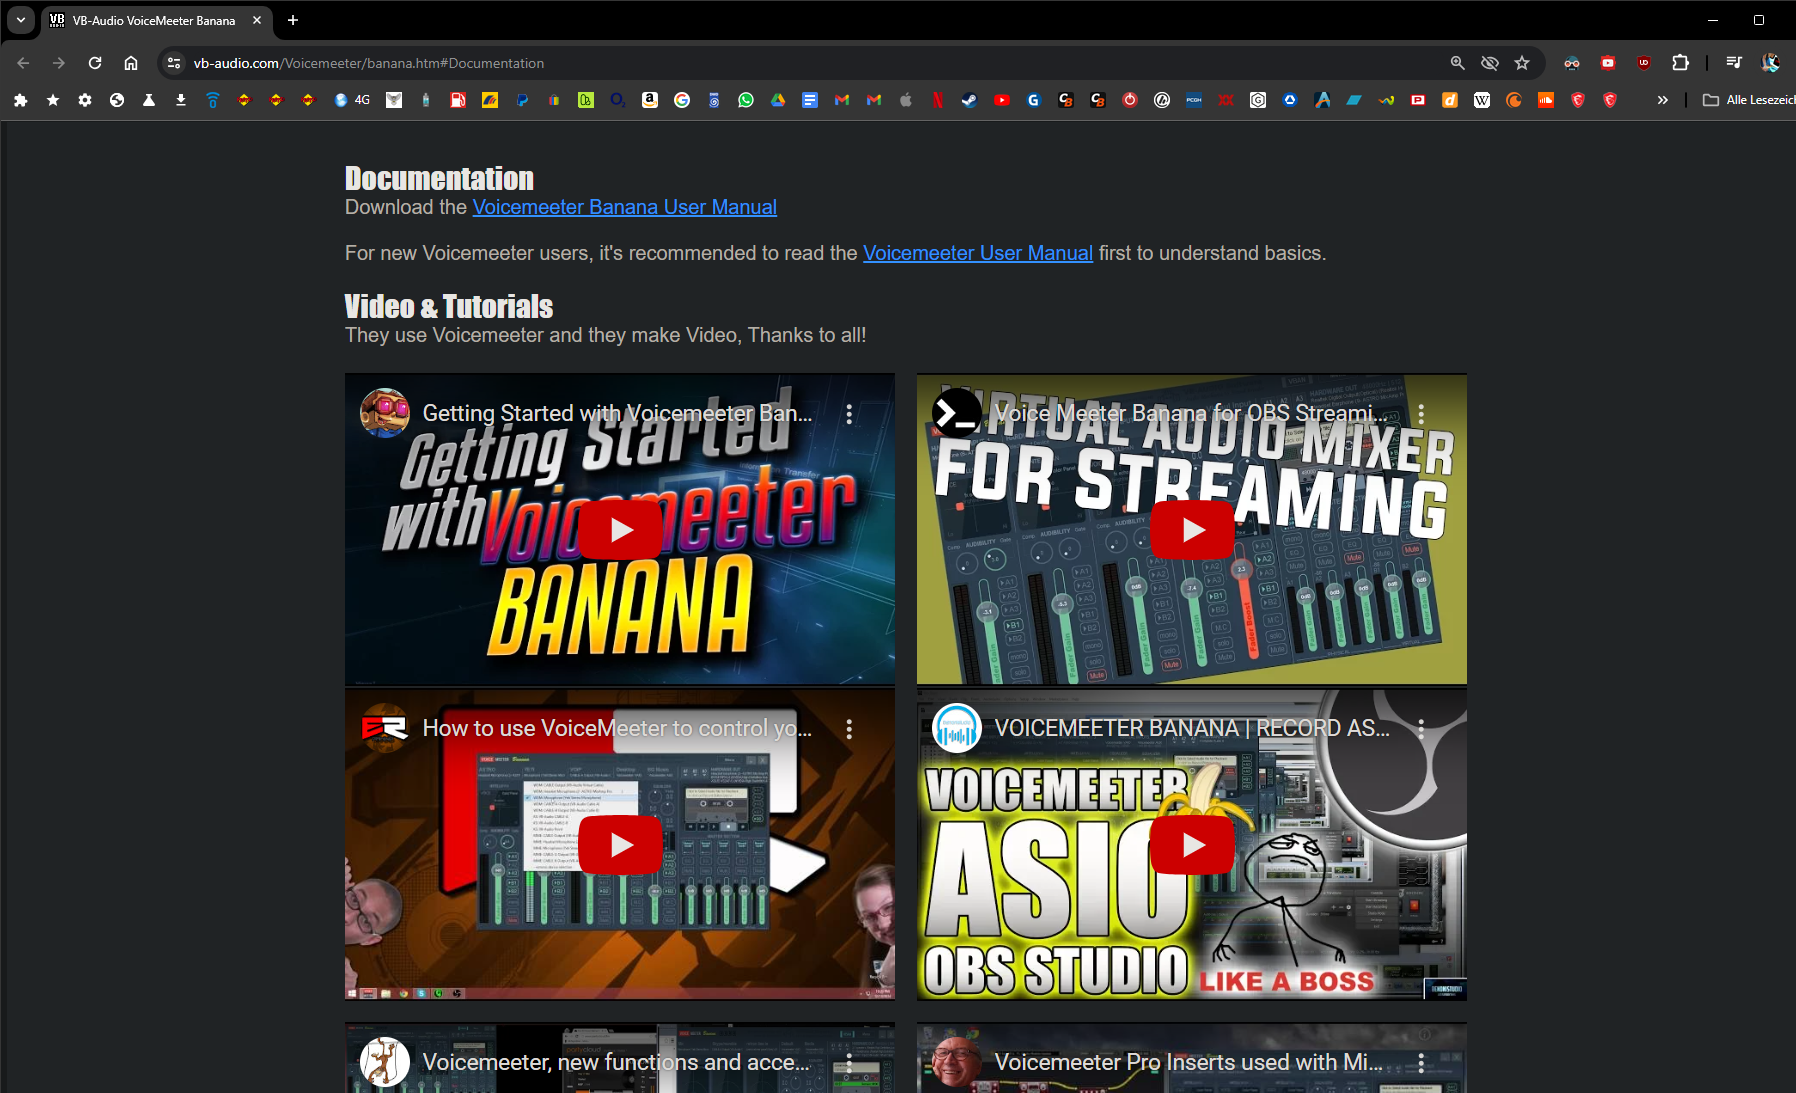Image resolution: width=1796 pixels, height=1093 pixels.
Task: Open the bookmarks star shortcut in bookmarks bar
Action: (x=53, y=100)
